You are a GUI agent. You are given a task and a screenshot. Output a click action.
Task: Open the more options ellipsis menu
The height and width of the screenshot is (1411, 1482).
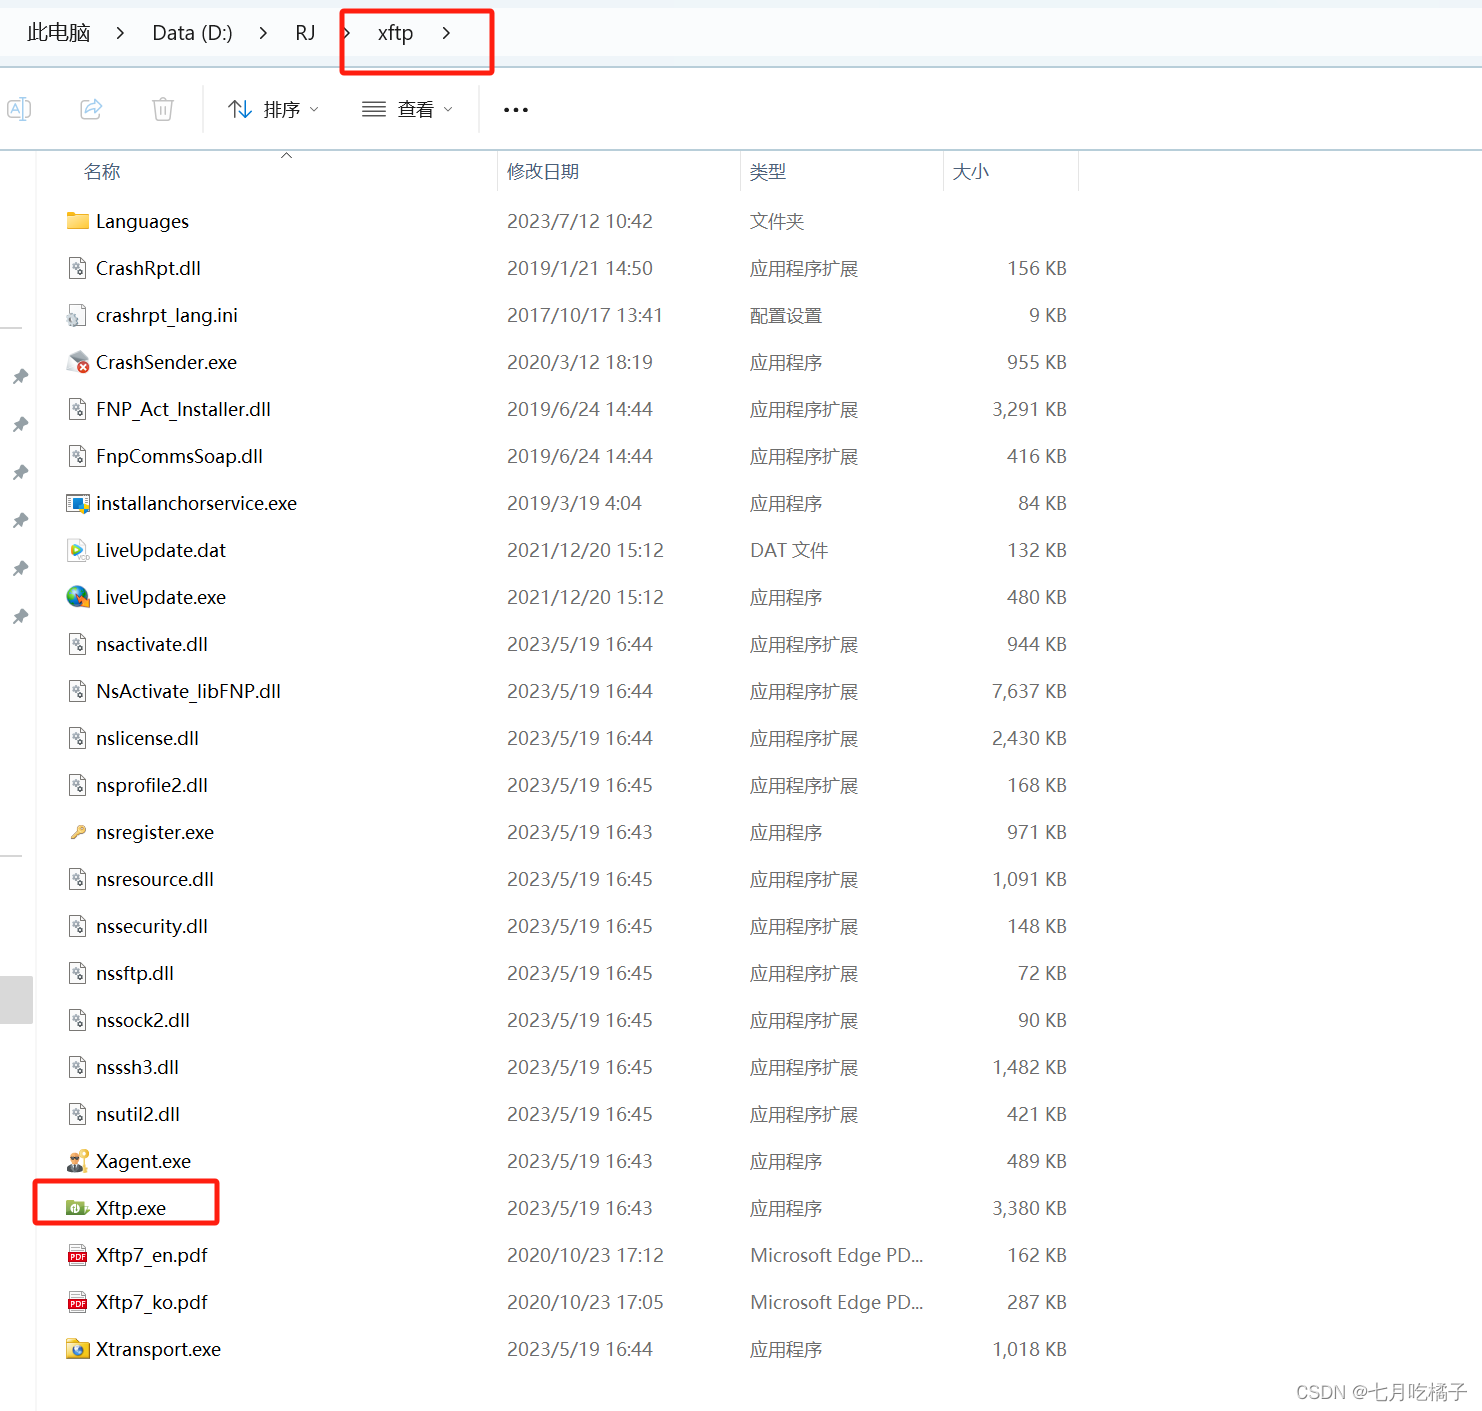[516, 110]
